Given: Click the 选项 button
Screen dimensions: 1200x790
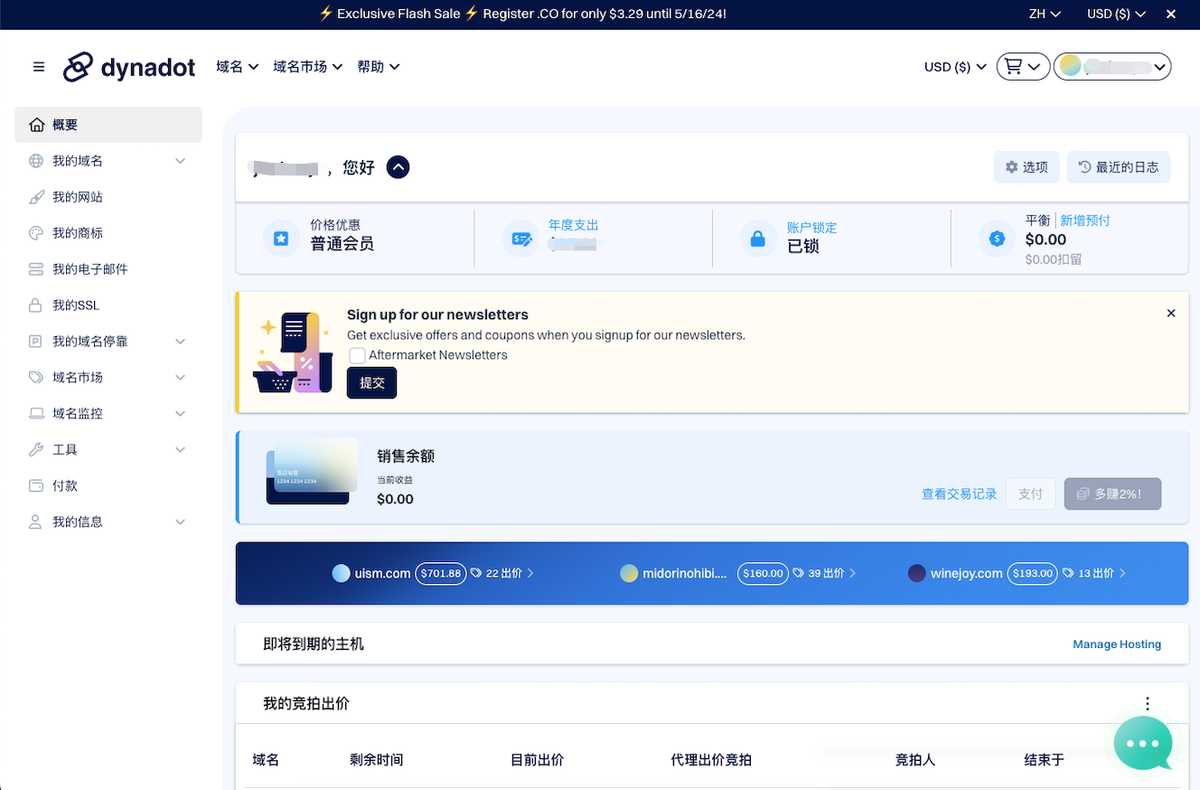Looking at the screenshot, I should coord(1026,167).
